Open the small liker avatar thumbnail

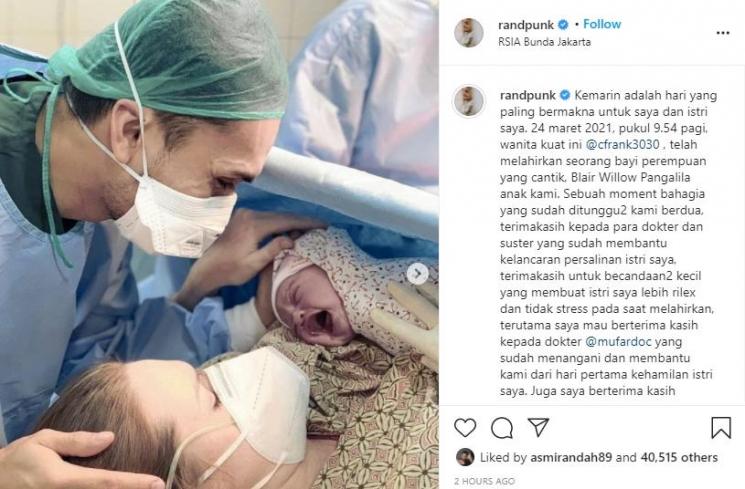pyautogui.click(x=465, y=457)
